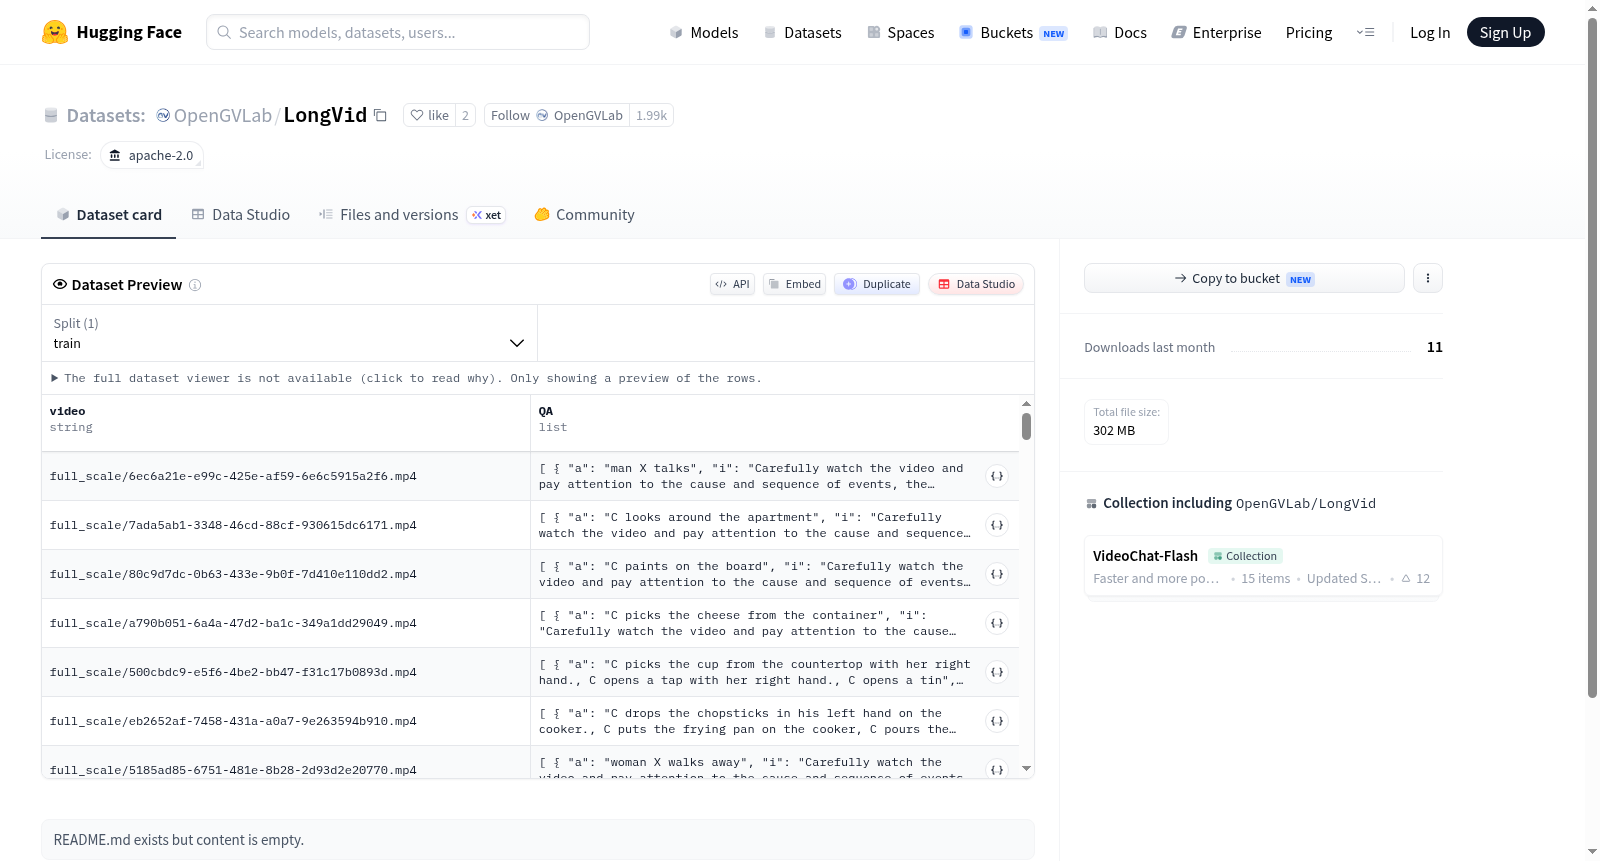
Task: Go to the Pricing page
Action: [x=1309, y=32]
